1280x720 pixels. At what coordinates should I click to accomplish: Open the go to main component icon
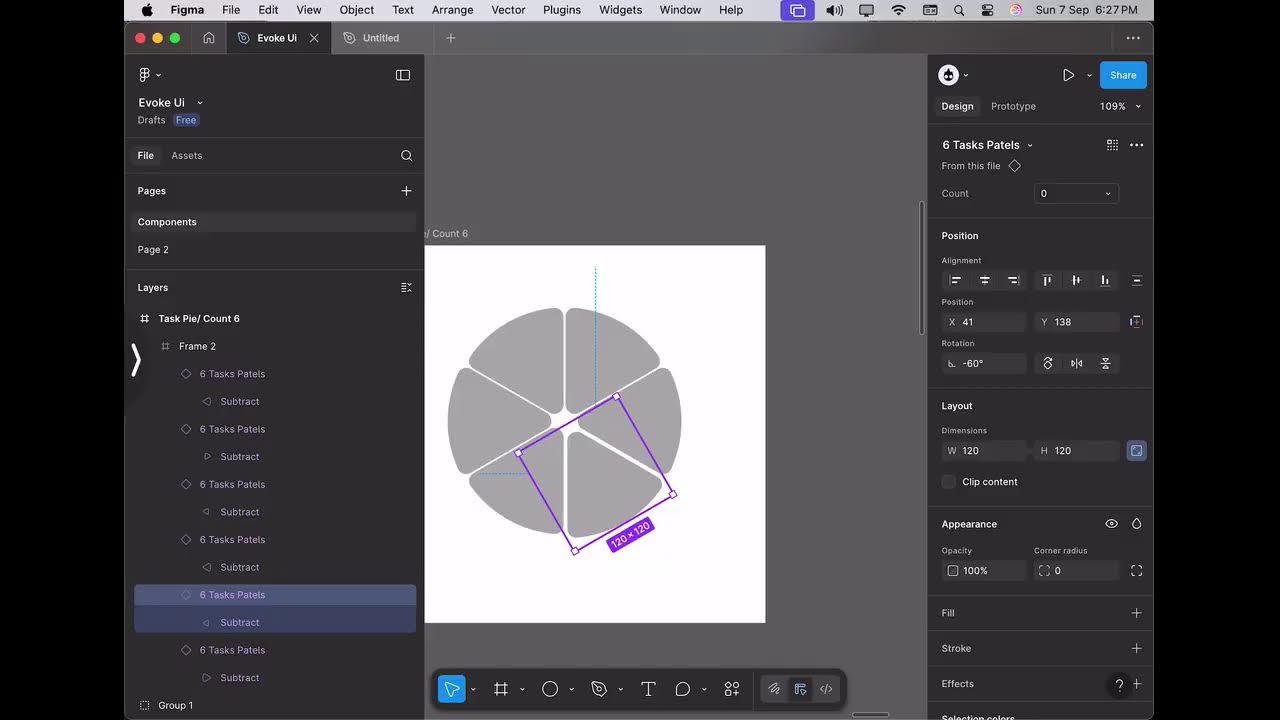click(1015, 166)
